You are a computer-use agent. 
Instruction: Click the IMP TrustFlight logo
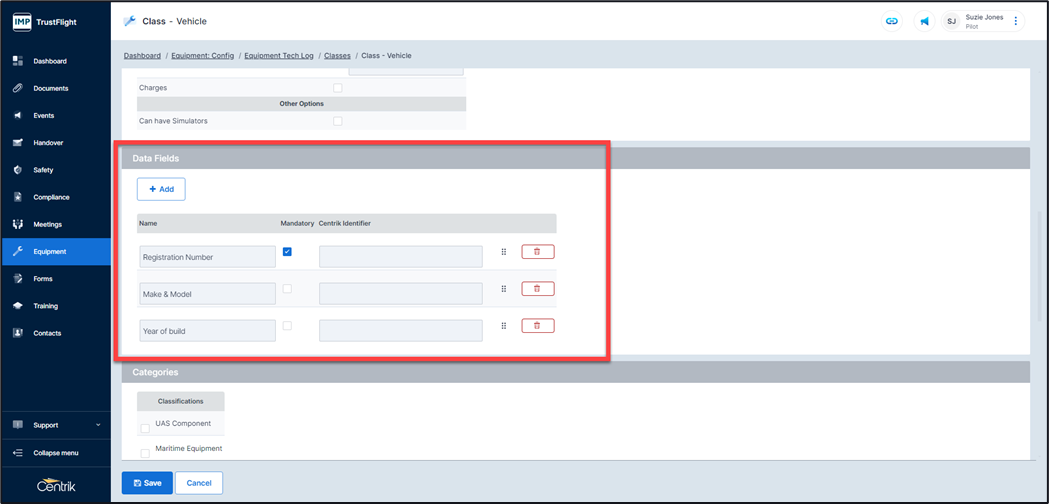pos(45,21)
